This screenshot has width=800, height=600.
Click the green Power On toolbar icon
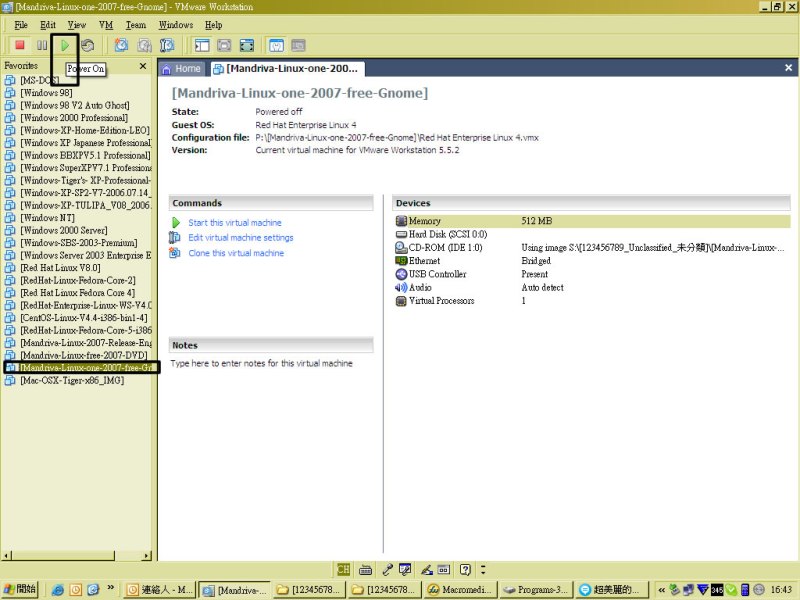(65, 45)
